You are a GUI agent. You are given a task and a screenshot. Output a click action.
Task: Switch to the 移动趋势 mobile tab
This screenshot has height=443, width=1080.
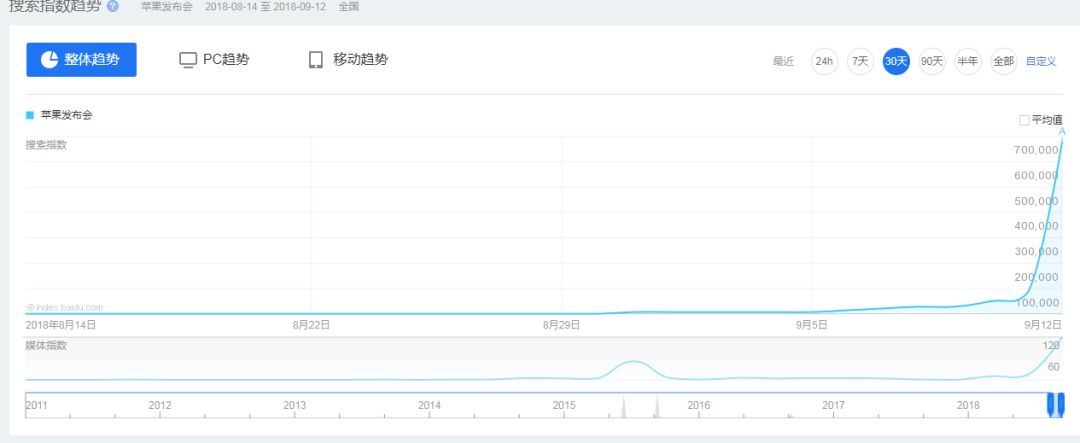click(x=348, y=60)
